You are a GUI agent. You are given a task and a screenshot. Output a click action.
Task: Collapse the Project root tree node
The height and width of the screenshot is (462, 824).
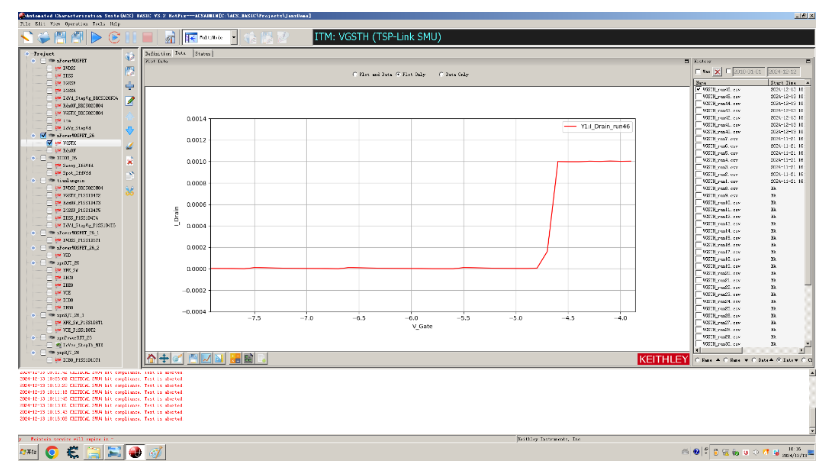(27, 54)
